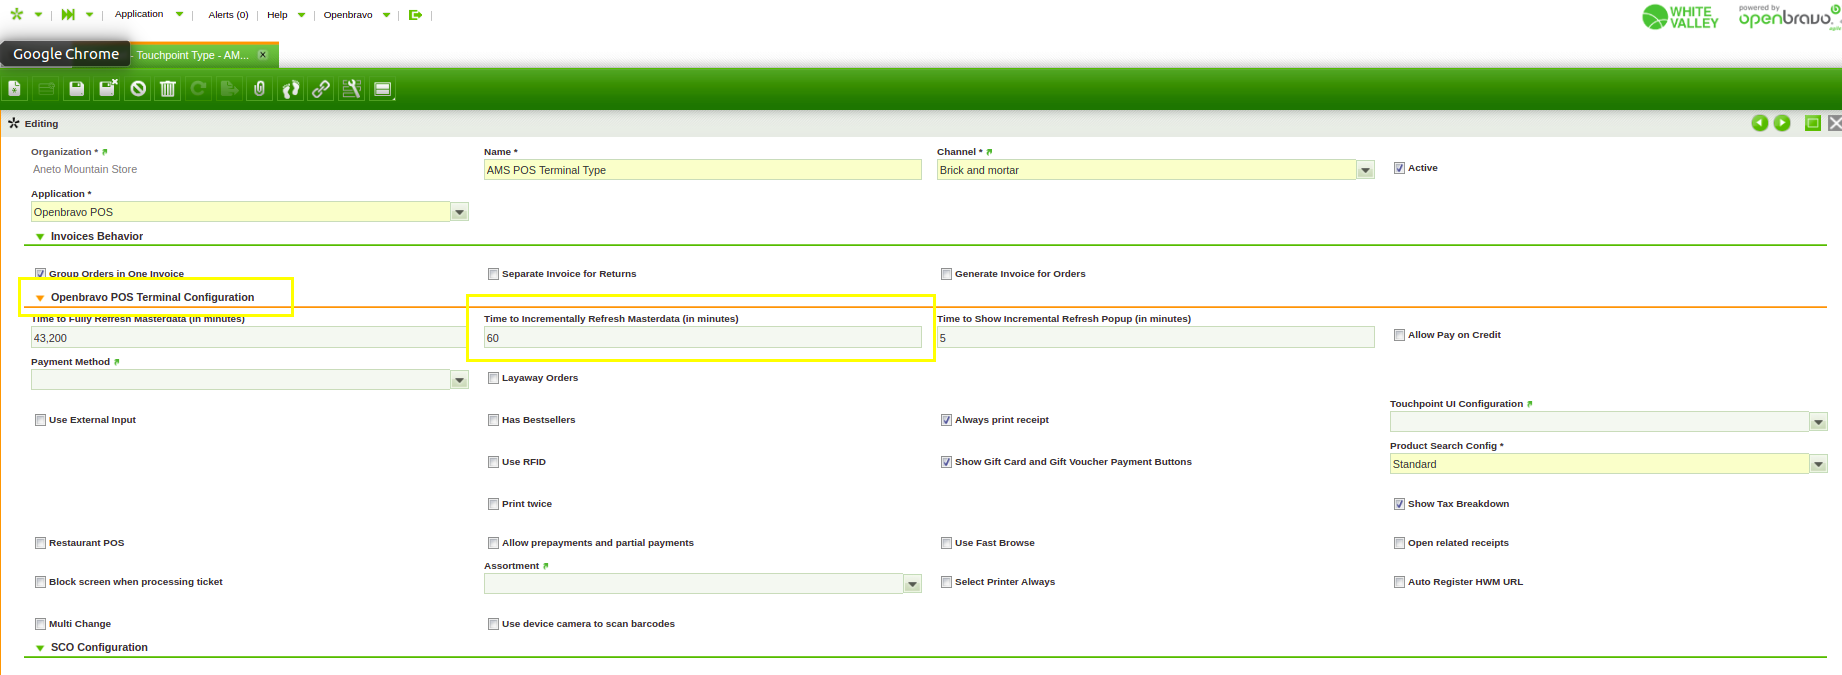The image size is (1842, 675).
Task: Enable Allow Pay on Credit
Action: 1399,335
